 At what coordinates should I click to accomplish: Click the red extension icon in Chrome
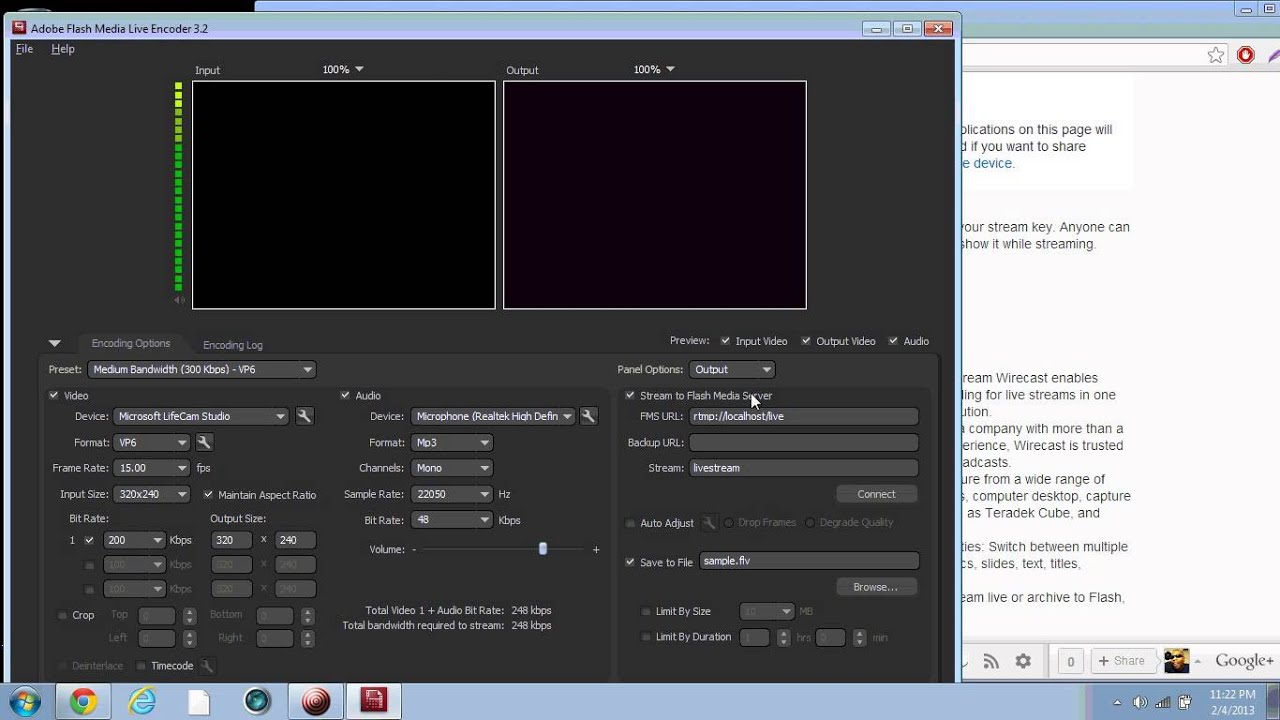click(1246, 55)
